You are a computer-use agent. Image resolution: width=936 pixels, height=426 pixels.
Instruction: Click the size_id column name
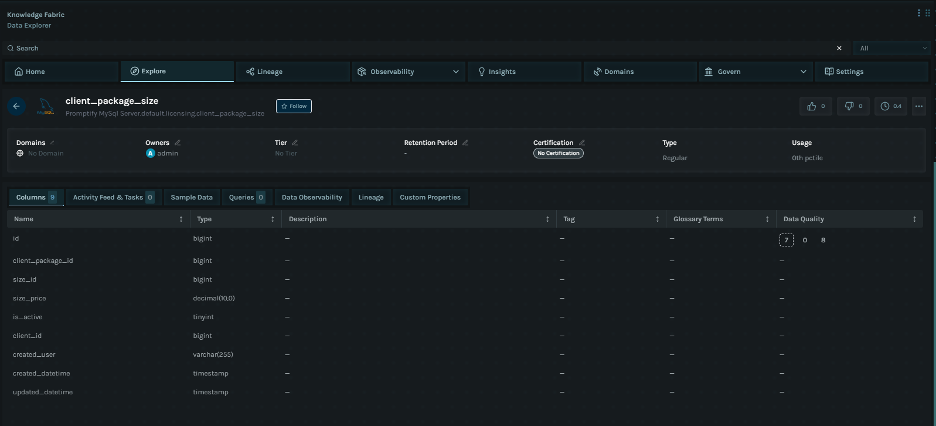tap(25, 279)
